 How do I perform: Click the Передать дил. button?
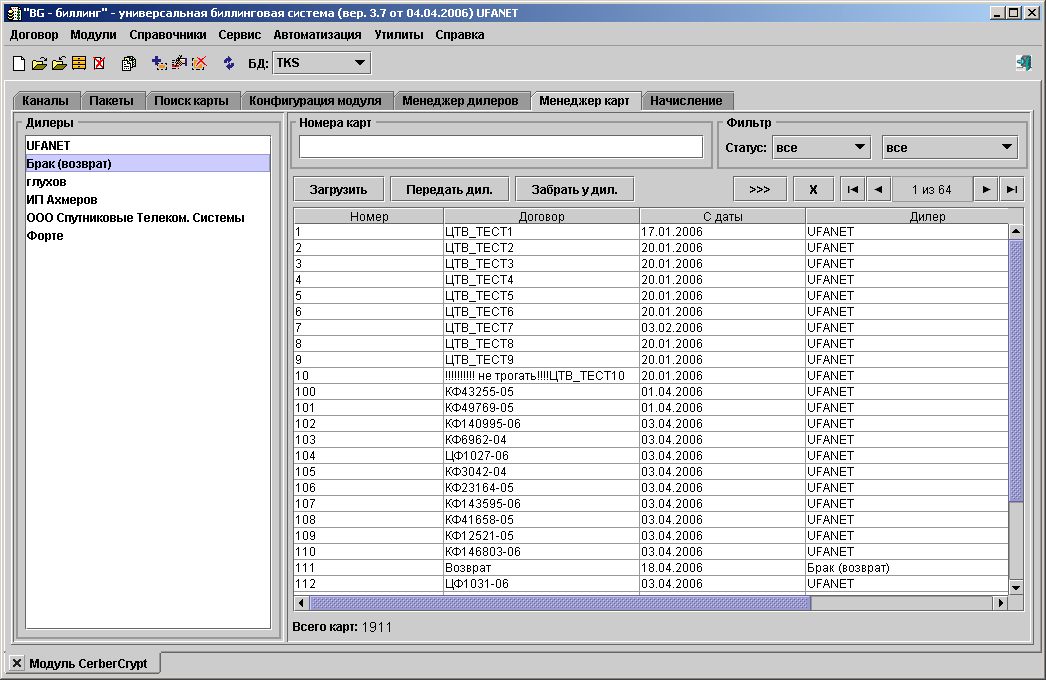449,189
